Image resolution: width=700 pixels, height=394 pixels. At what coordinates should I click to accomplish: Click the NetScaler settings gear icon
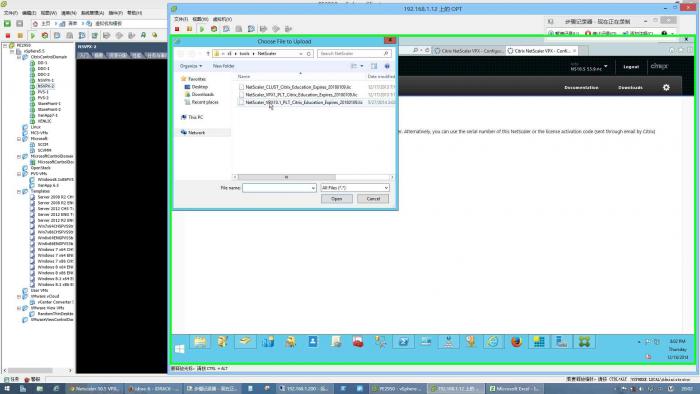666,87
